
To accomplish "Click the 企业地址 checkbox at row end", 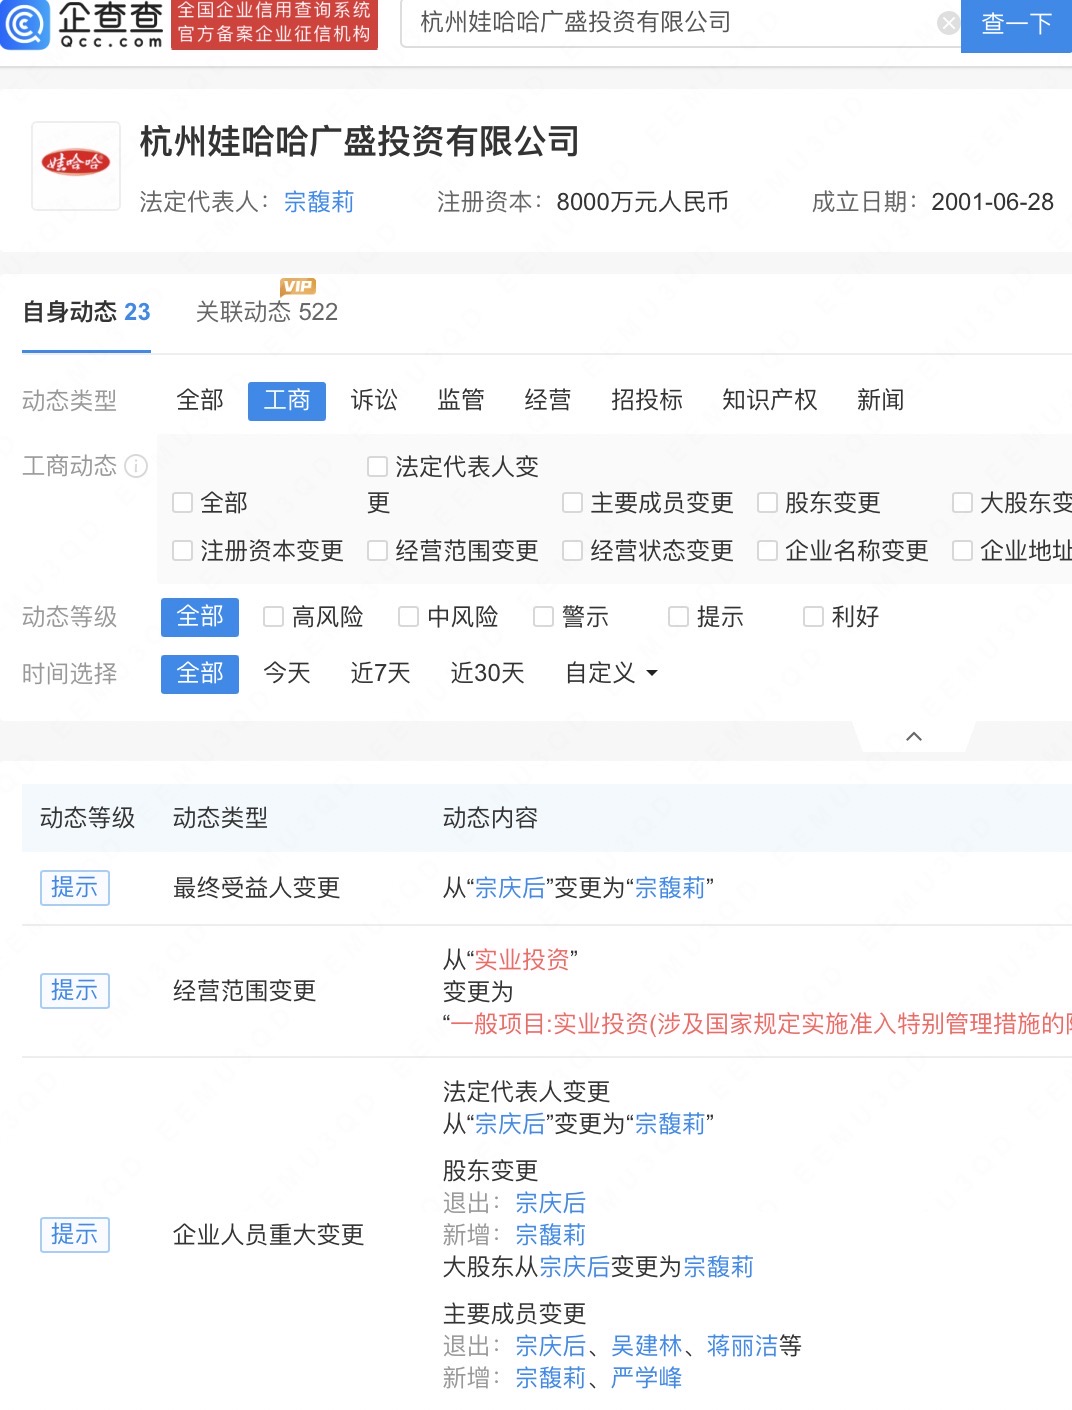I will [x=962, y=550].
